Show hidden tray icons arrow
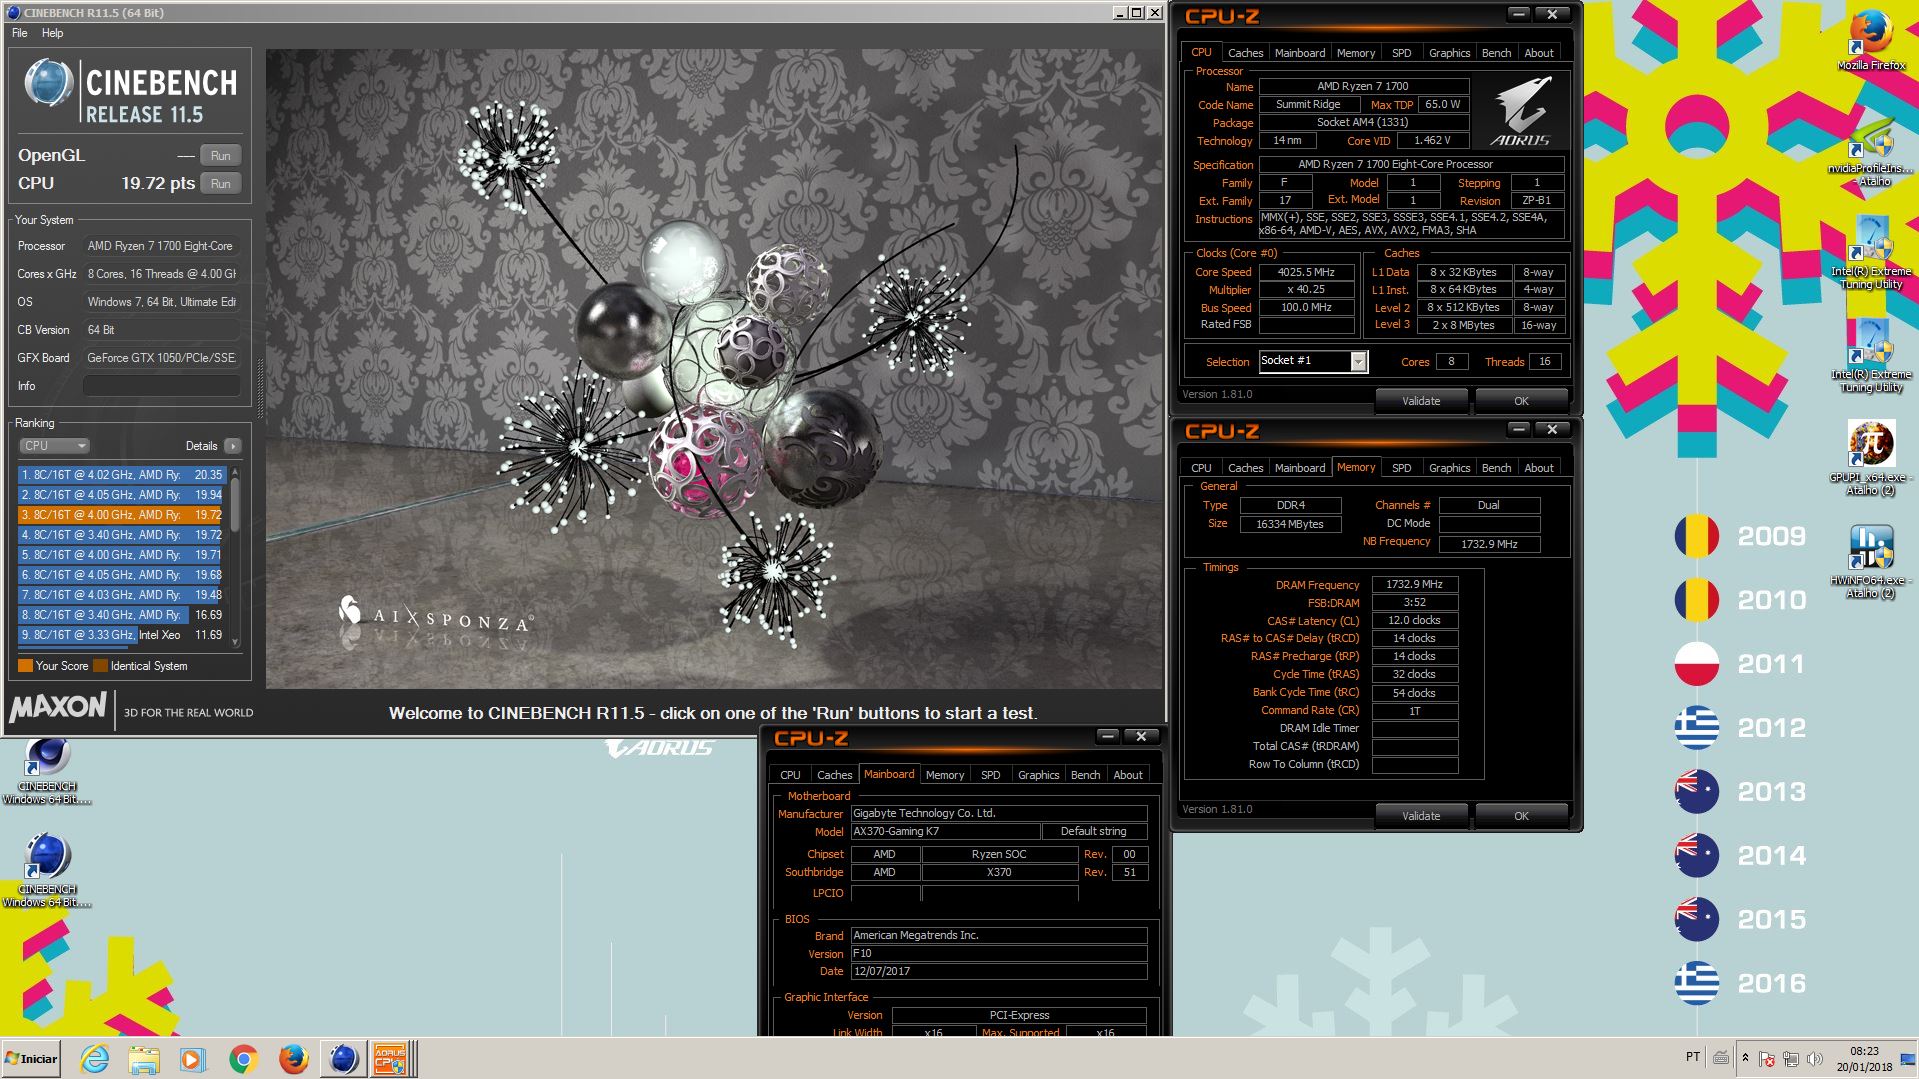Viewport: 1919px width, 1079px height. [x=1745, y=1058]
